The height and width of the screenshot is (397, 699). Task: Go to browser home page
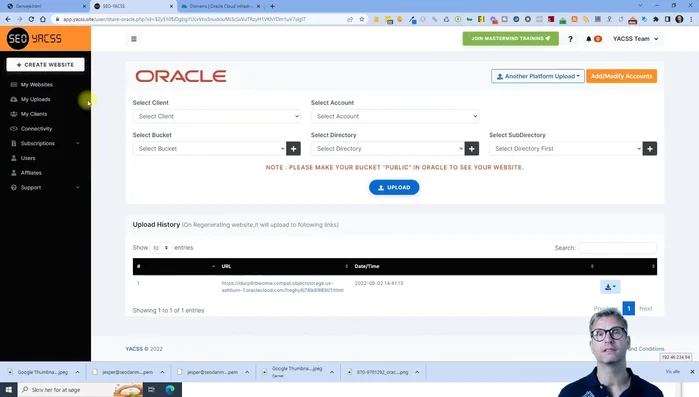coord(43,19)
